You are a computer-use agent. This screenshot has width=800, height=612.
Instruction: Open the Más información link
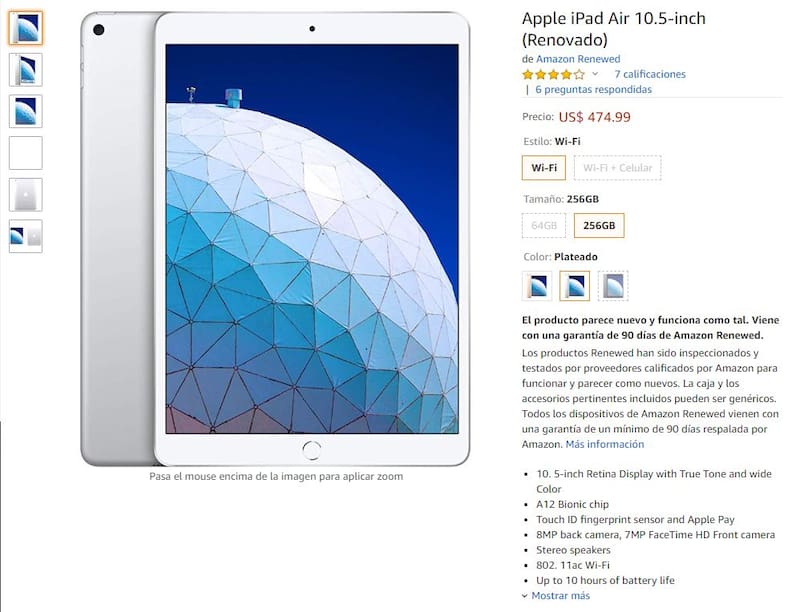pos(605,444)
